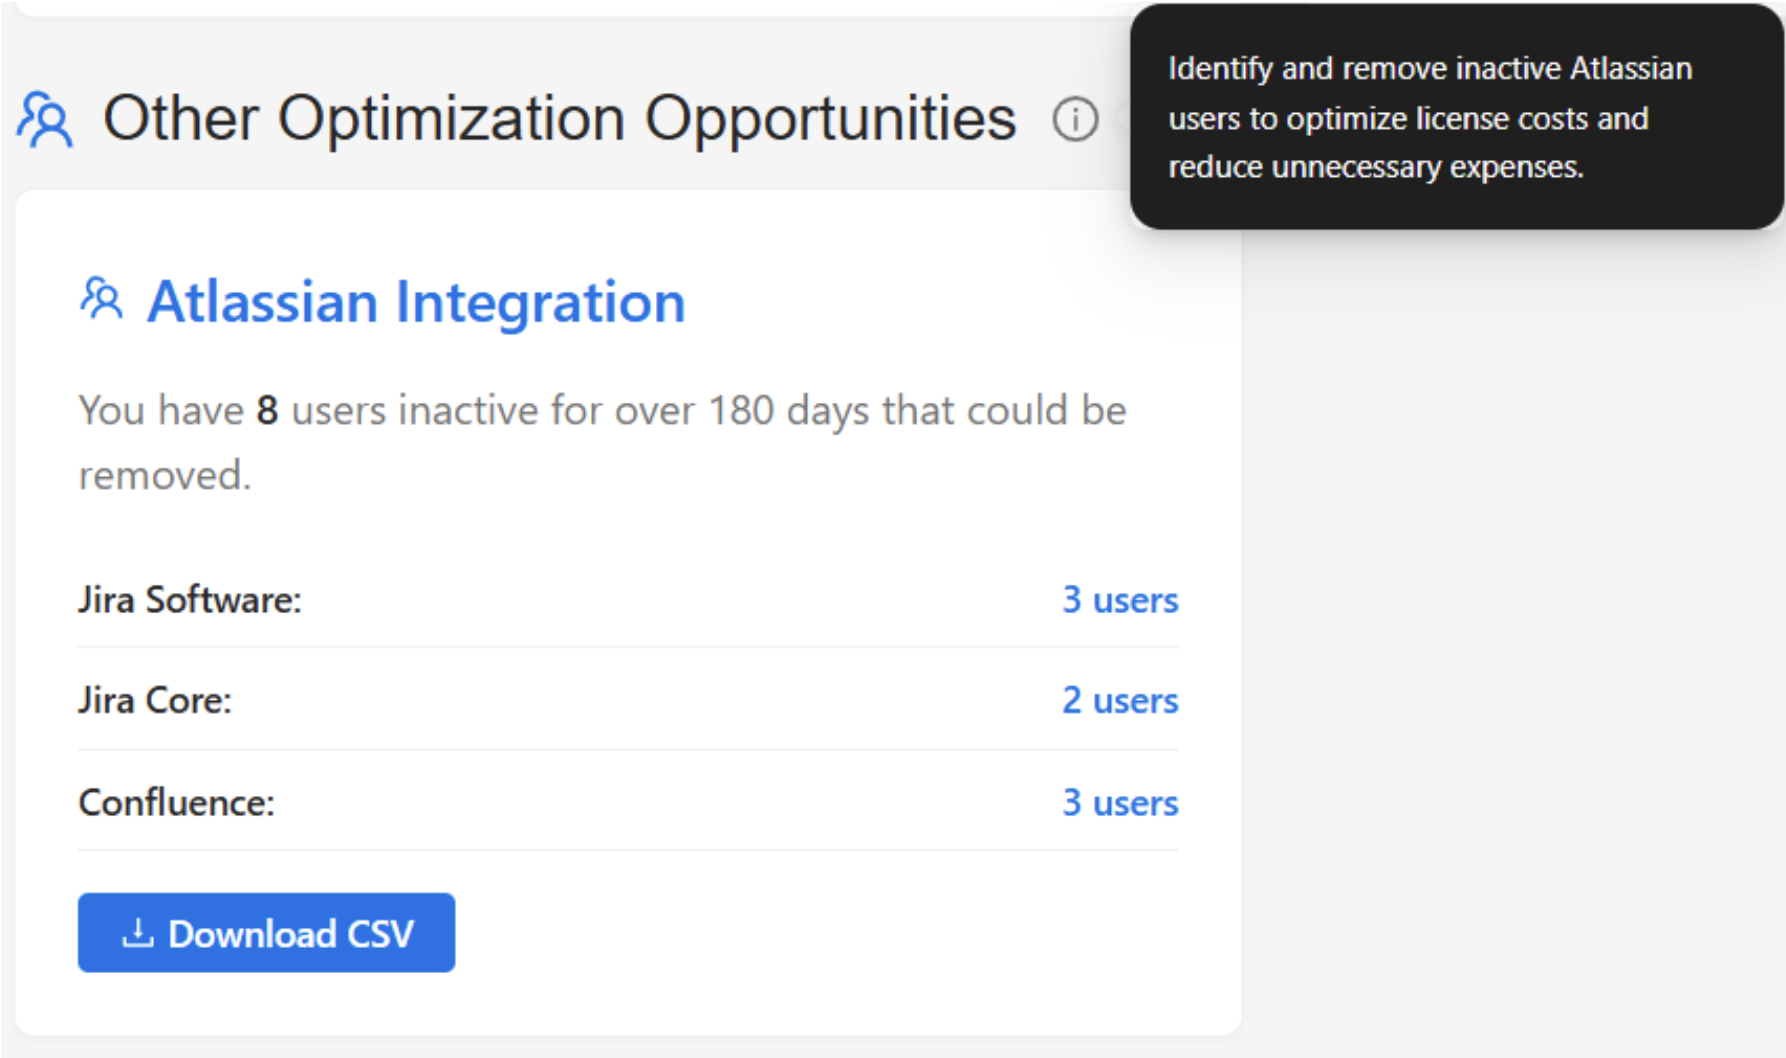
Task: Select the 'Jira Core:' label
Action: pos(155,700)
